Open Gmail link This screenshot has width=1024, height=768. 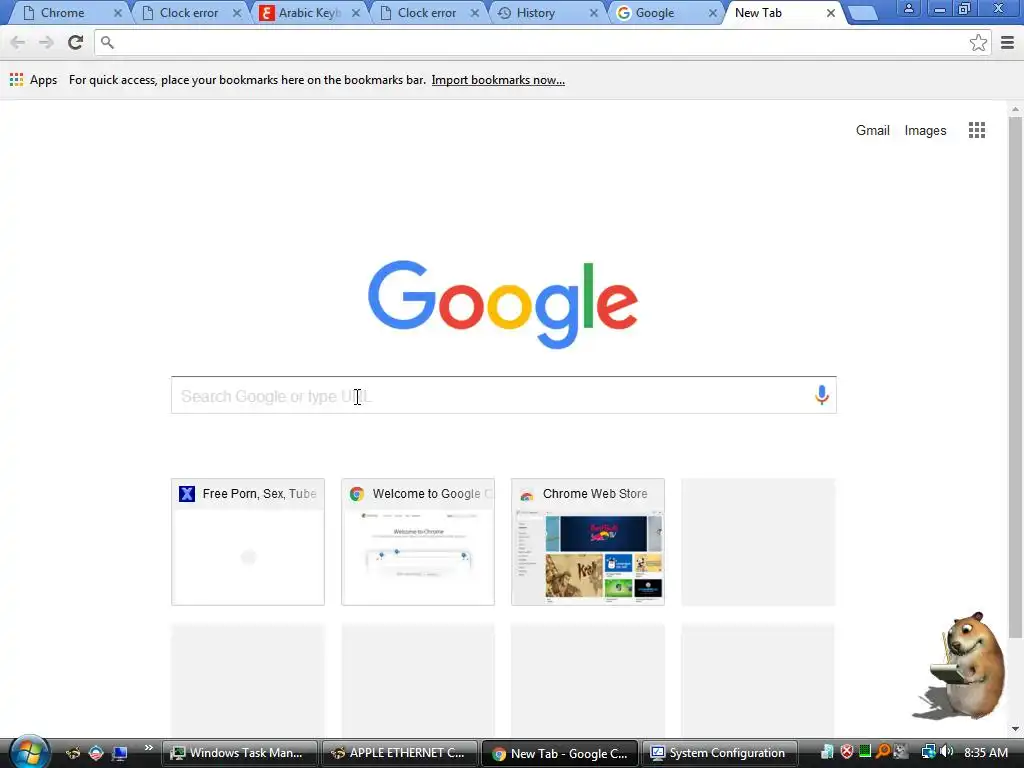coord(872,130)
